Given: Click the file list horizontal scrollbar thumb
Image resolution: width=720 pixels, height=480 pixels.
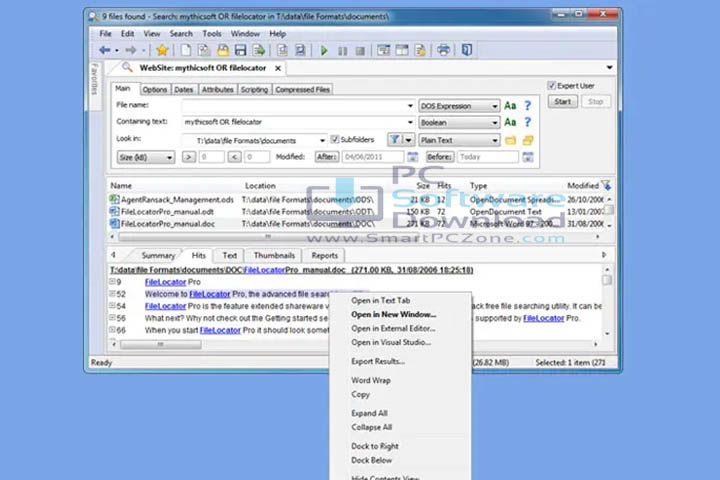Looking at the screenshot, I should (267, 237).
